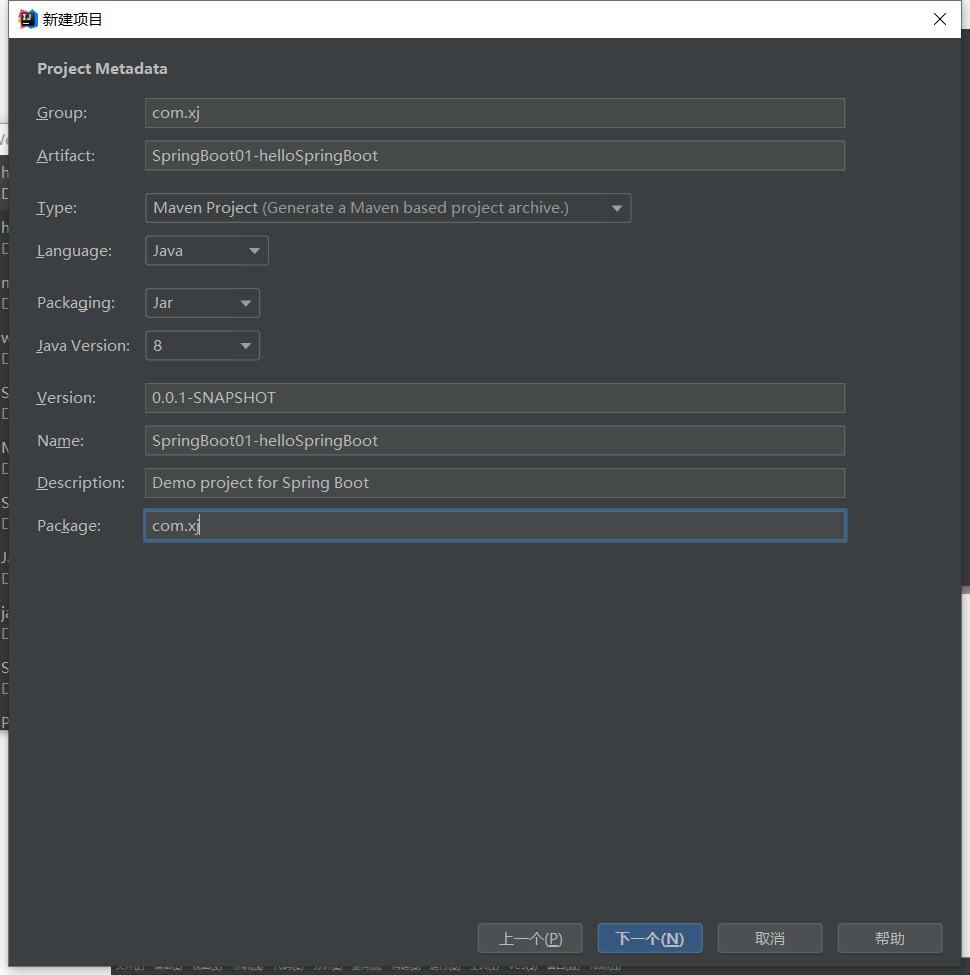Focus the Artifact text field
This screenshot has height=975, width=970.
(494, 156)
